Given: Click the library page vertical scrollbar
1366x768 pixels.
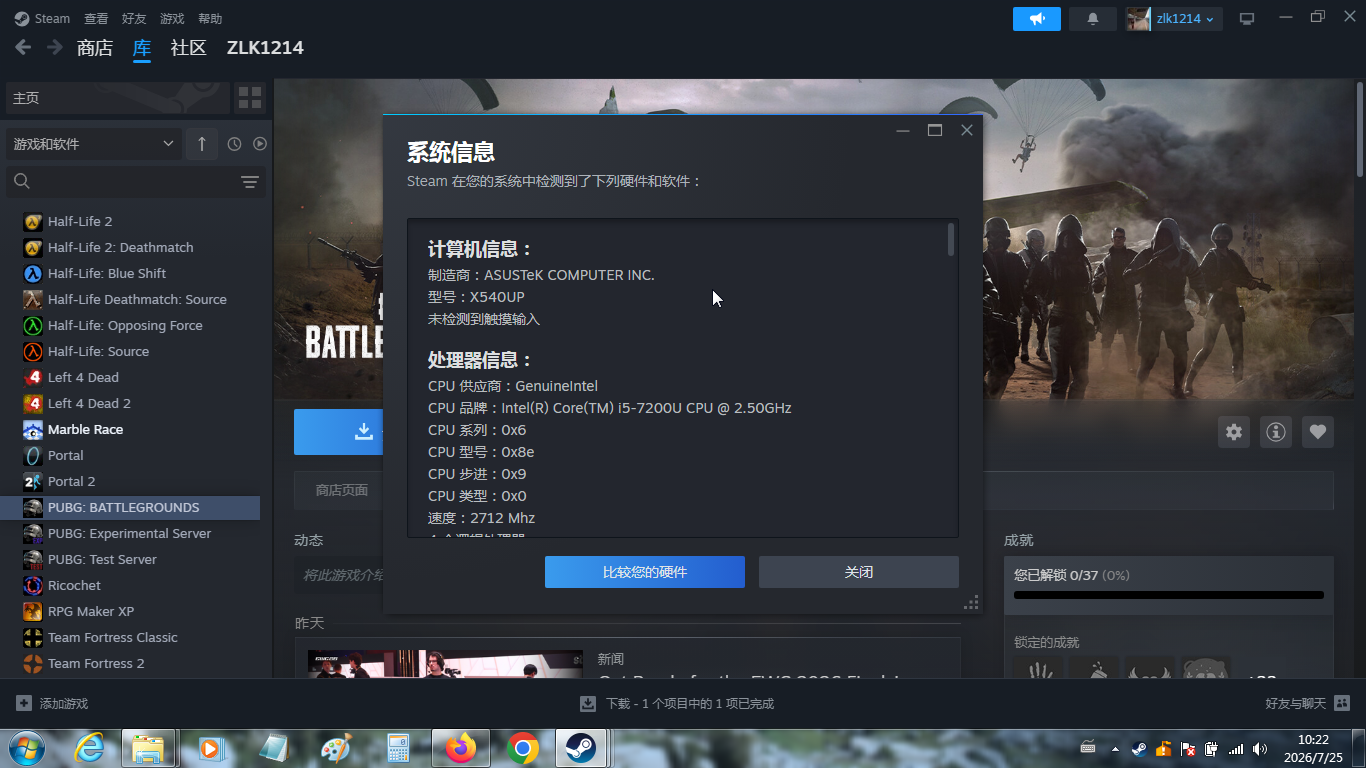Looking at the screenshot, I should click(1360, 130).
